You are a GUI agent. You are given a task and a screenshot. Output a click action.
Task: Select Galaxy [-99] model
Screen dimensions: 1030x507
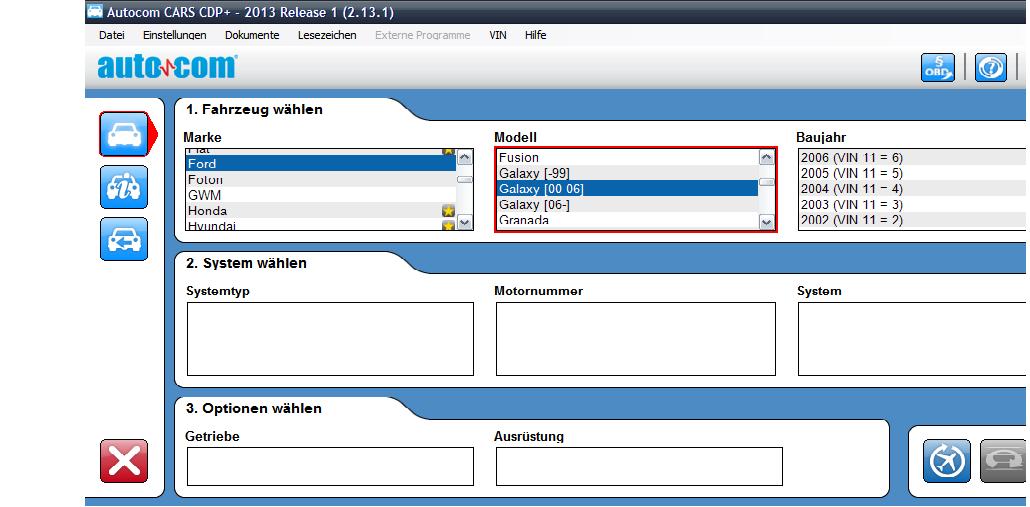point(627,173)
